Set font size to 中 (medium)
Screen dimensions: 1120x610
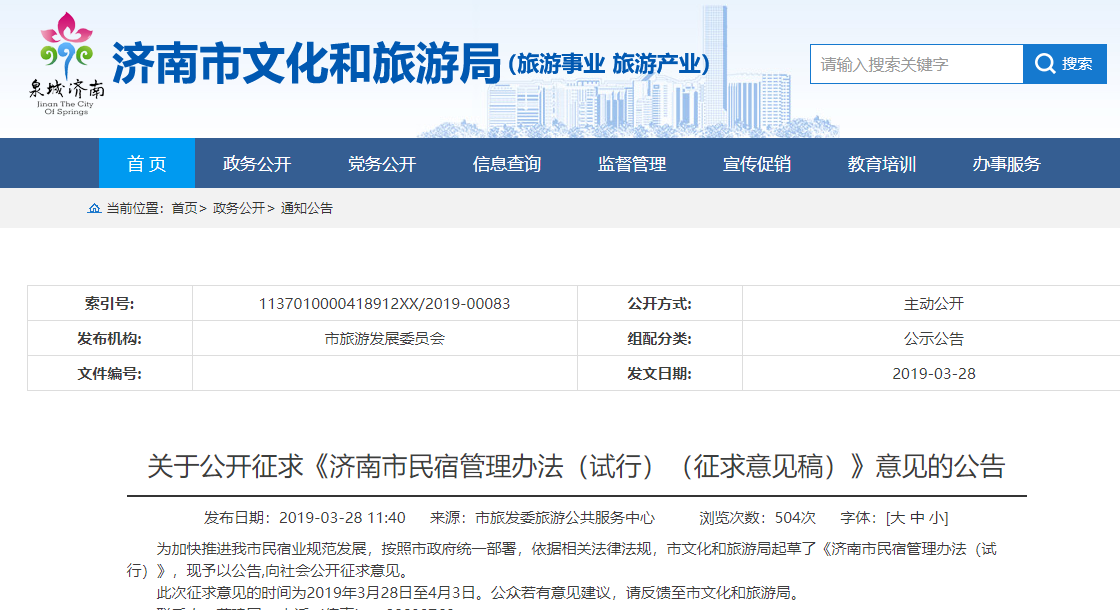(x=917, y=518)
